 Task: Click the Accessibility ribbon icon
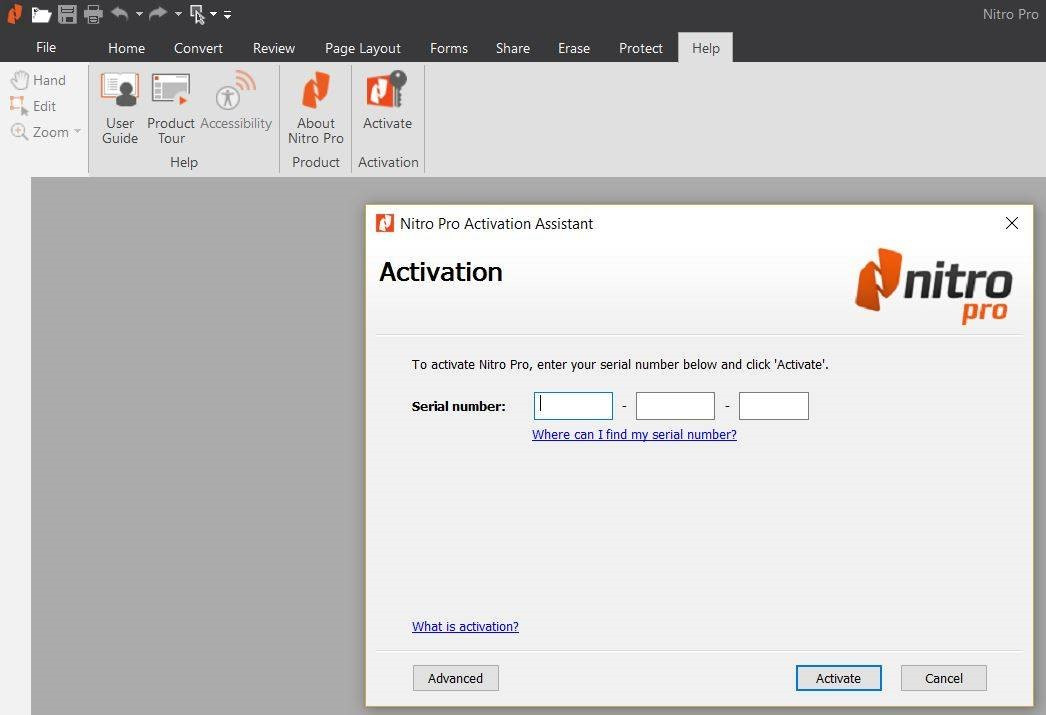[236, 101]
